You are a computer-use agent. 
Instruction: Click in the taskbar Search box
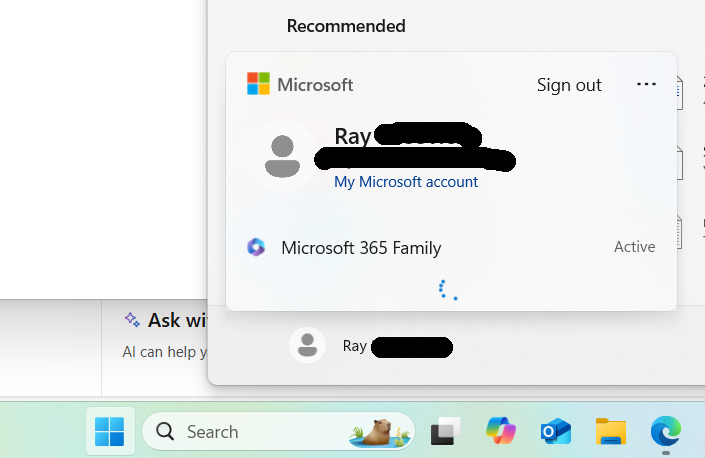(x=278, y=431)
